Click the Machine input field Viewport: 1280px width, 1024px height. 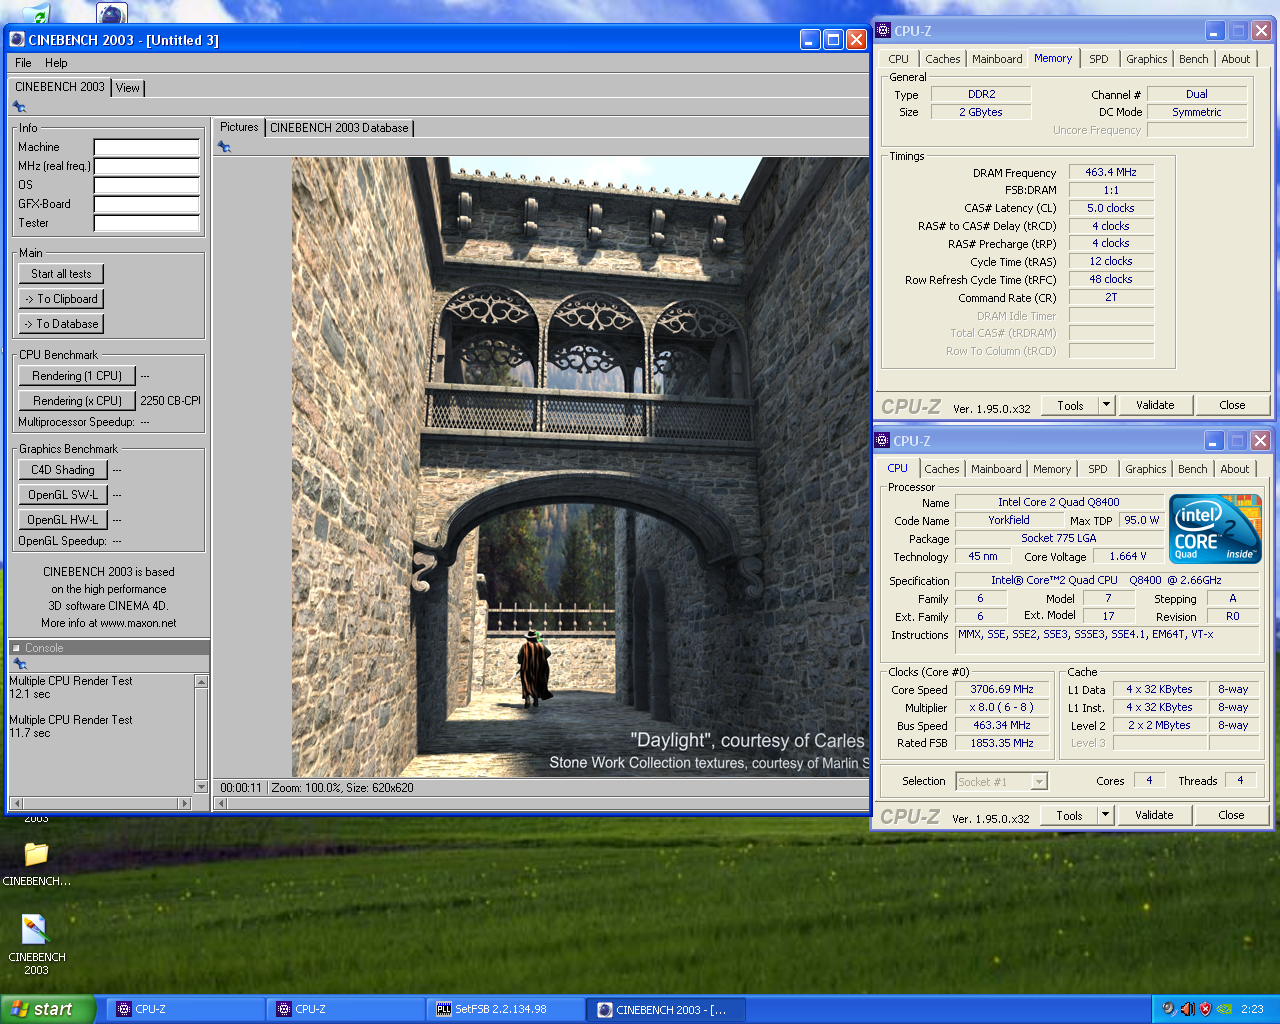coord(147,147)
